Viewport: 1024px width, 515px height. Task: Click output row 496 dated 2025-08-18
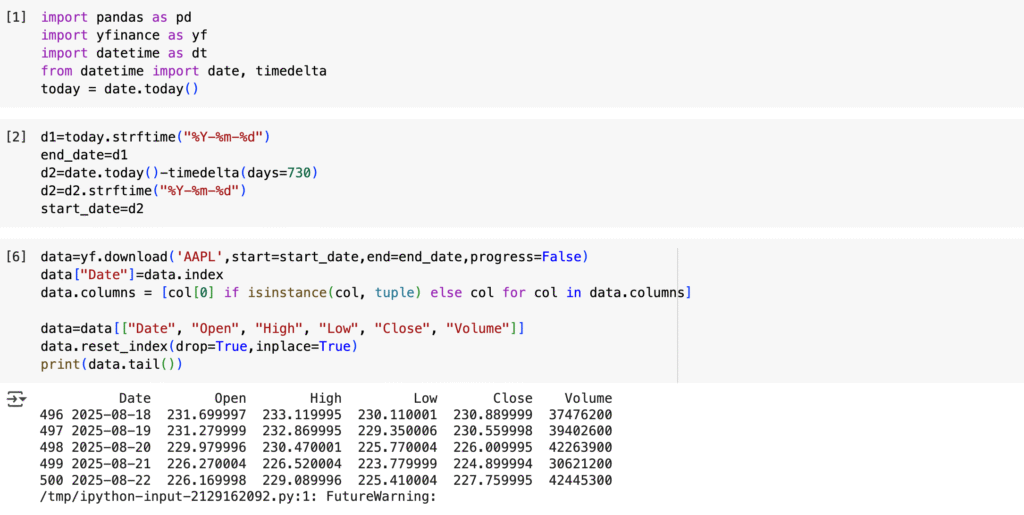(x=326, y=414)
